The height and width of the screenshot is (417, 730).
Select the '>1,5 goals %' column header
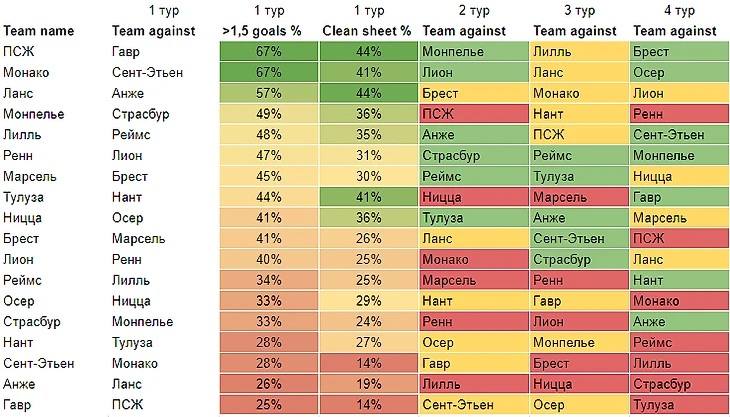coord(266,31)
